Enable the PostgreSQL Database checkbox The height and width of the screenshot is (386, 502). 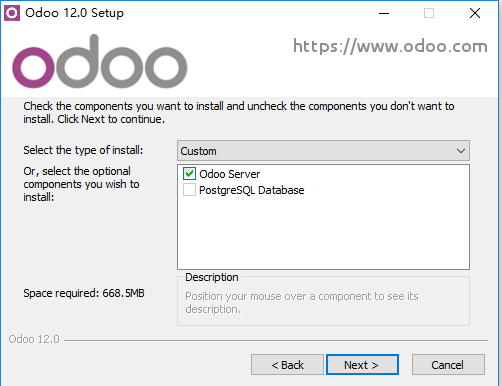pyautogui.click(x=189, y=190)
